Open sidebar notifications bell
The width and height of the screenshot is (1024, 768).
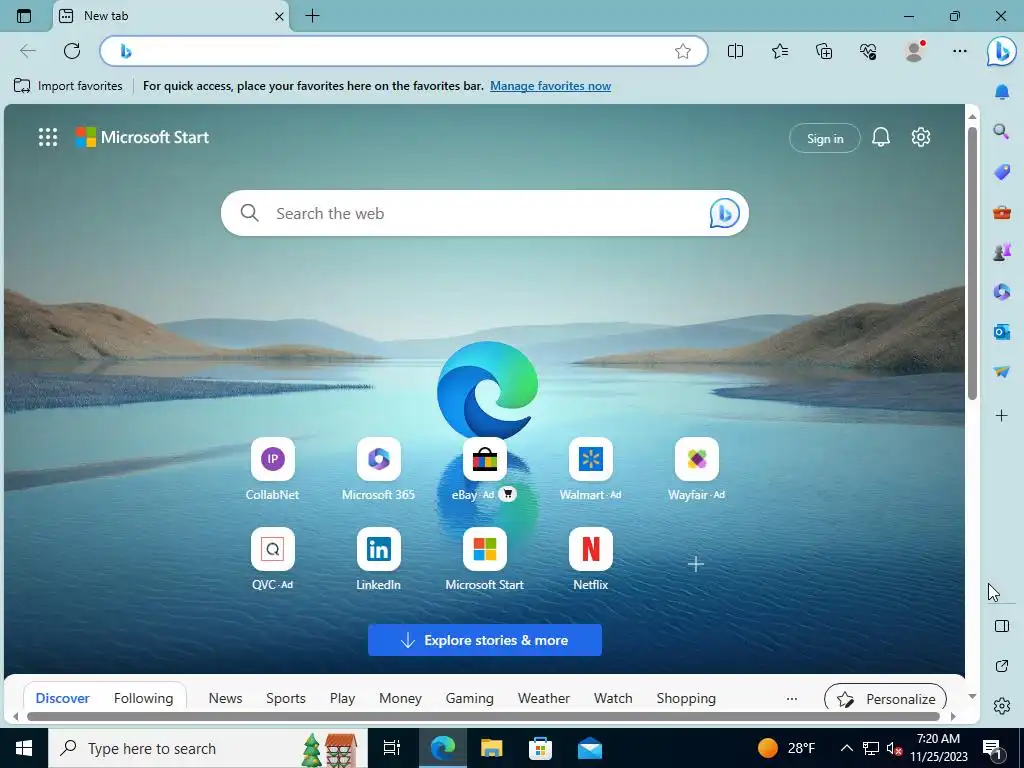1002,92
